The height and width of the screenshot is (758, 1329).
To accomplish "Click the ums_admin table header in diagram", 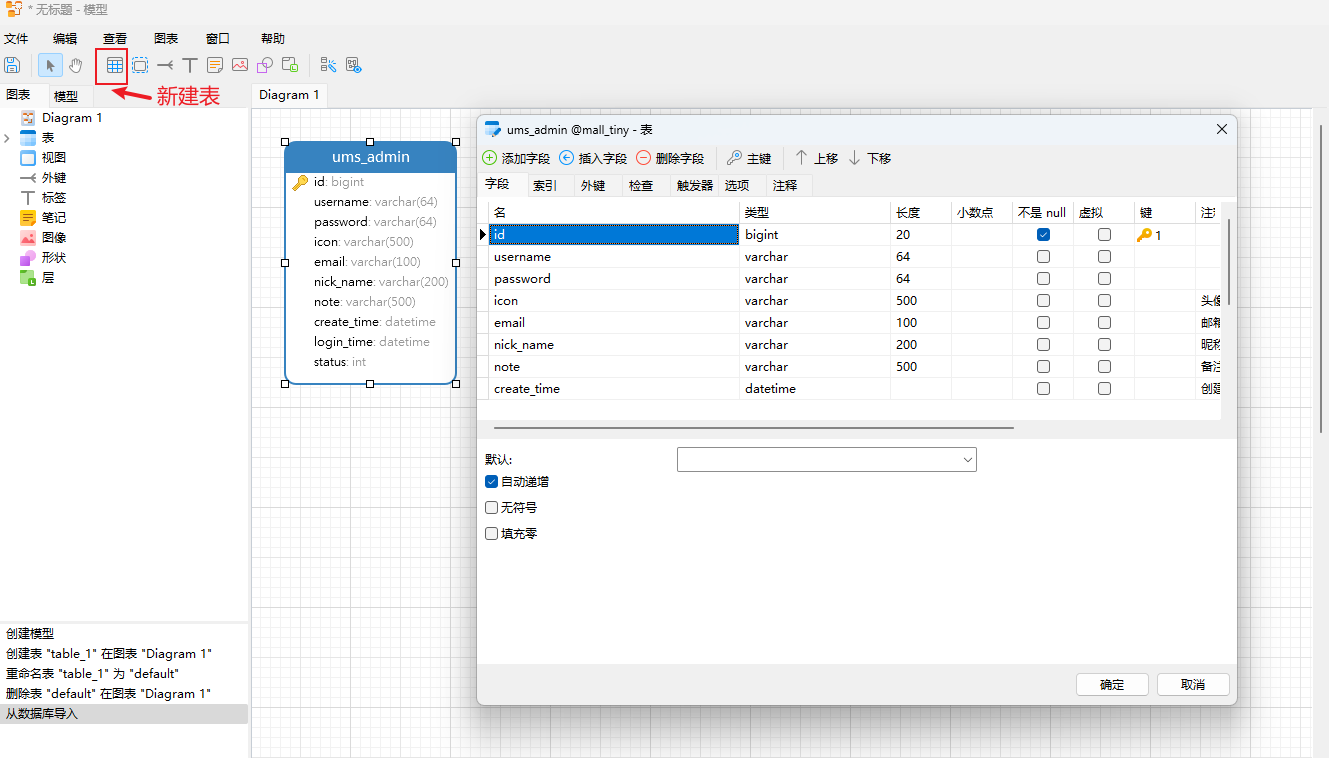I will click(370, 157).
